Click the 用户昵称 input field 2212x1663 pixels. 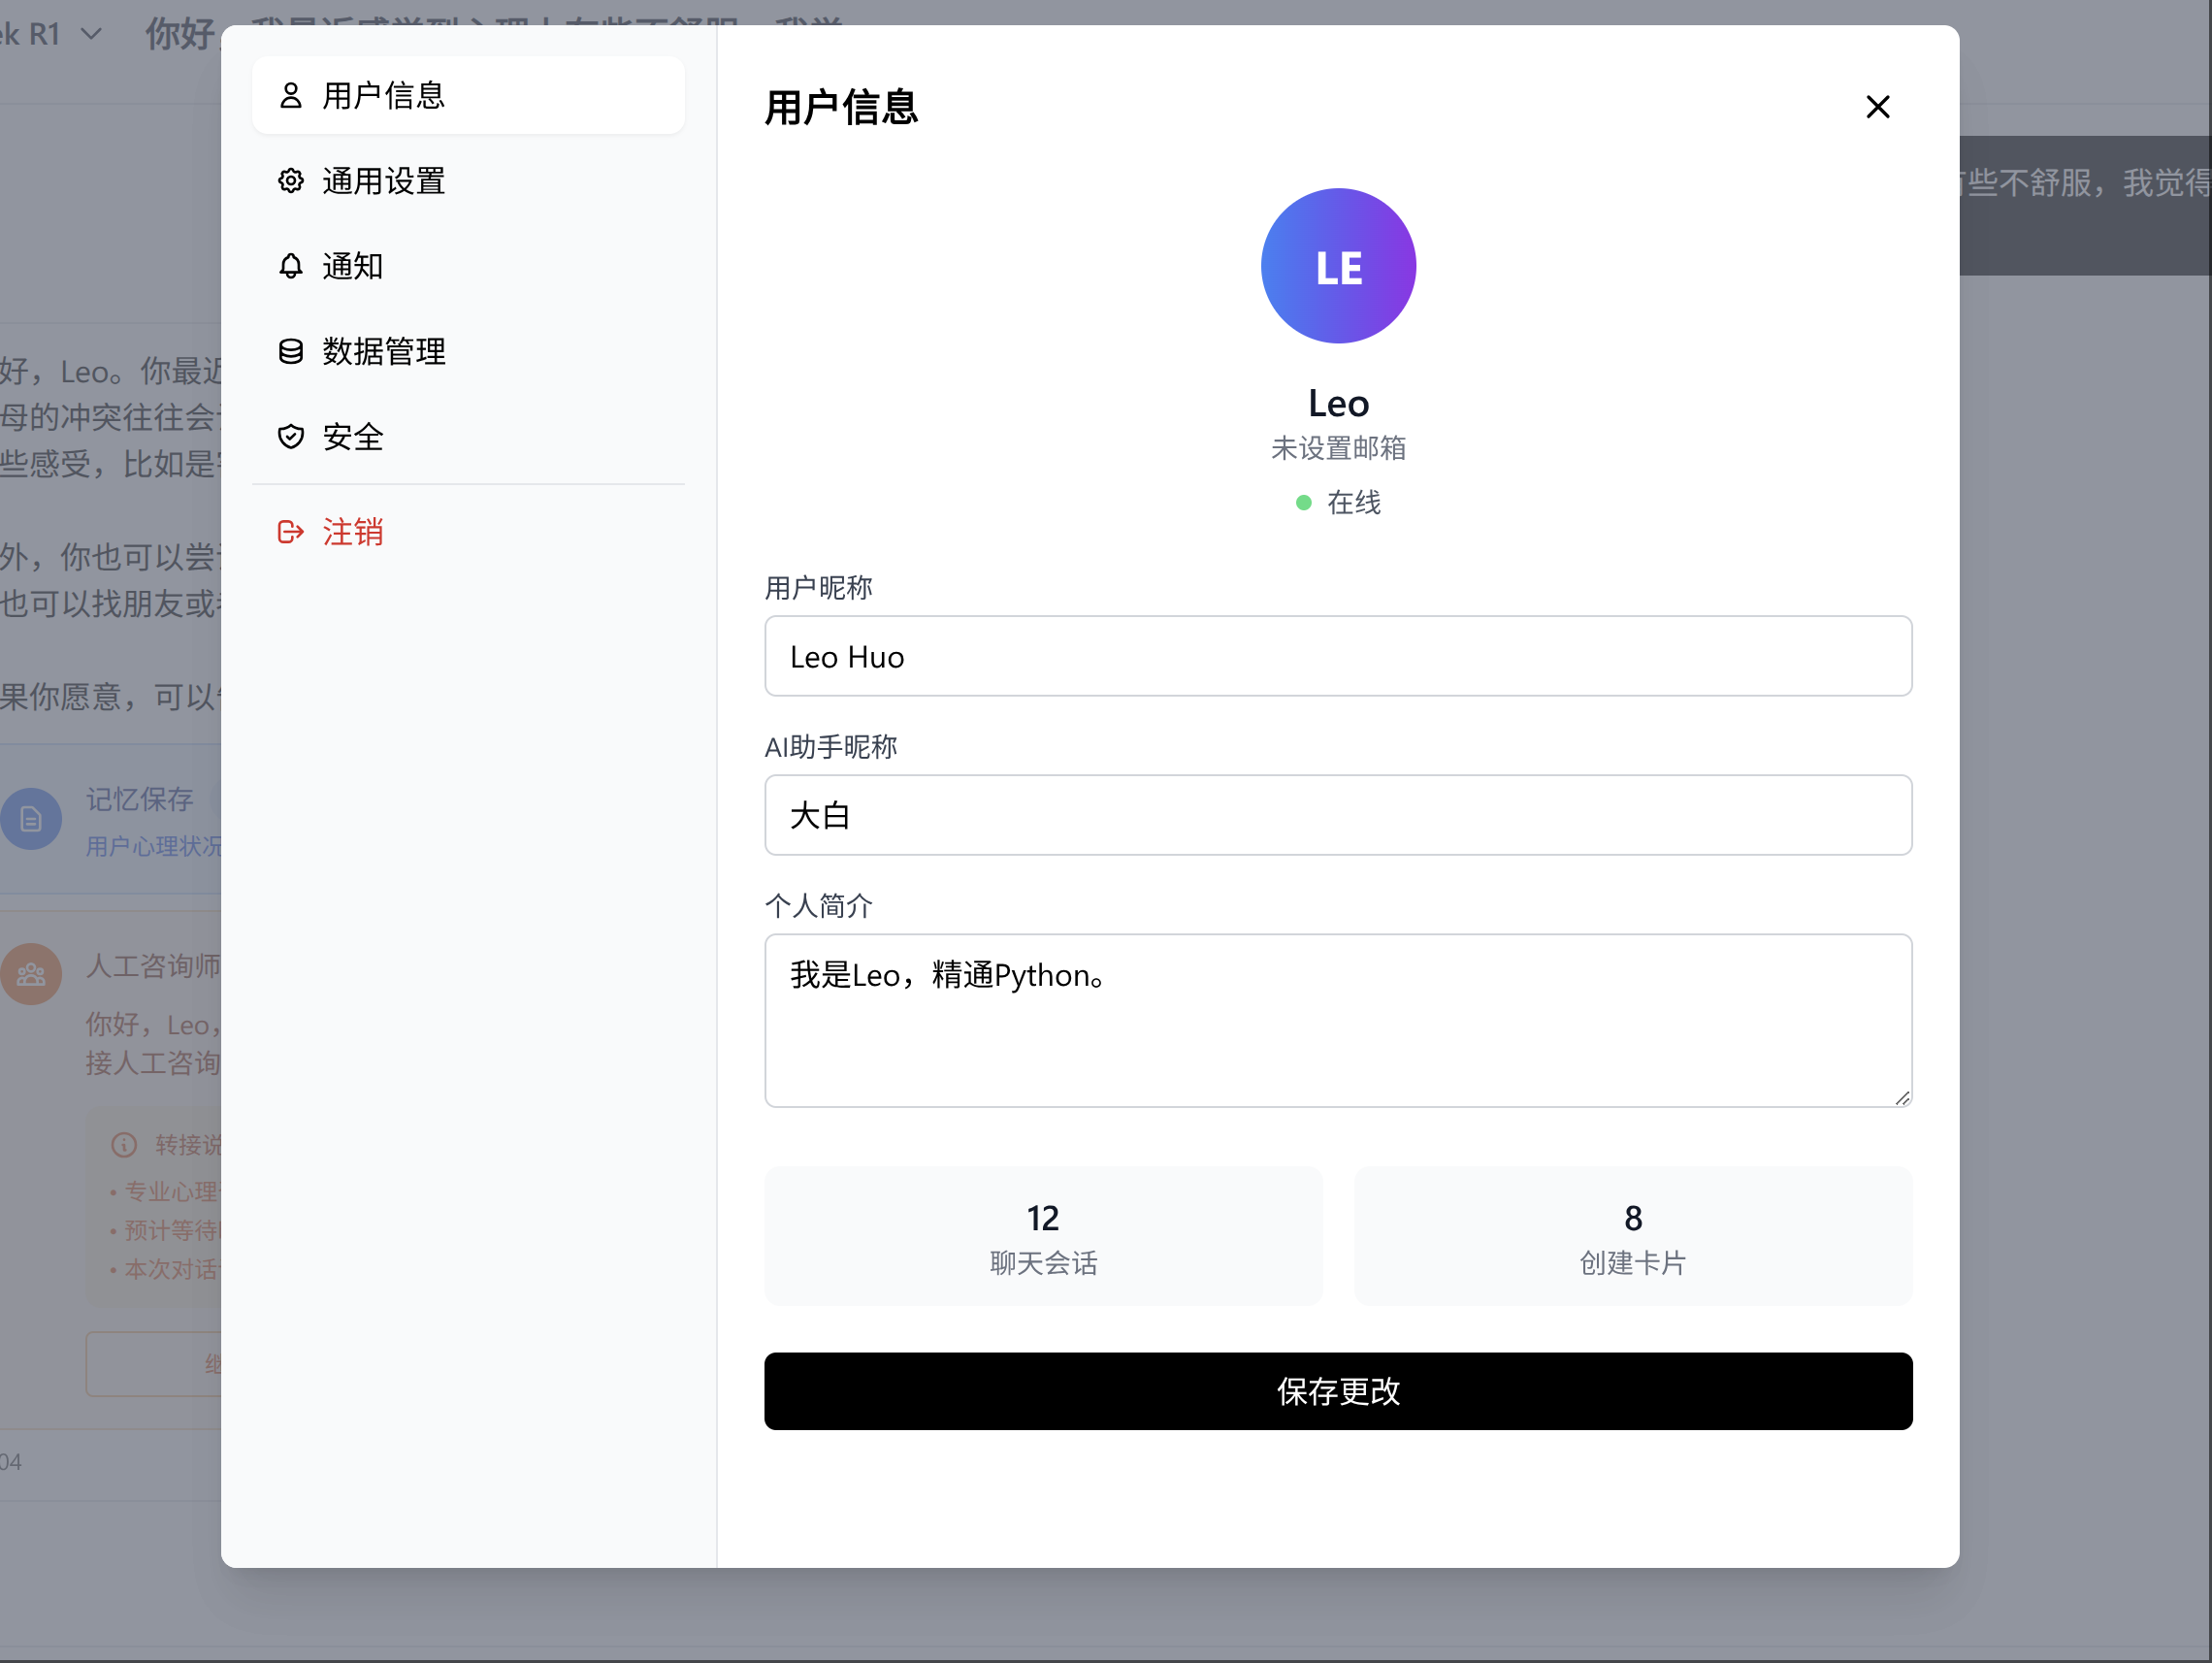[1337, 656]
